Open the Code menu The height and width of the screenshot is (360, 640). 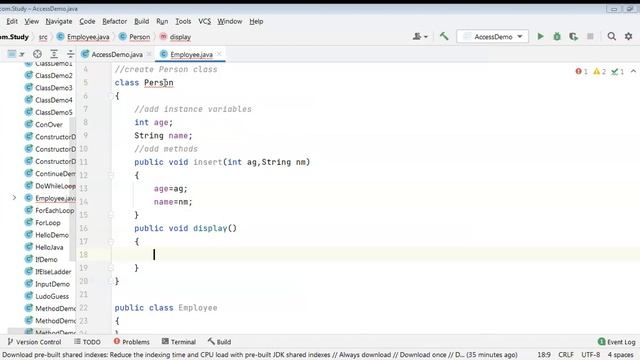(87, 21)
